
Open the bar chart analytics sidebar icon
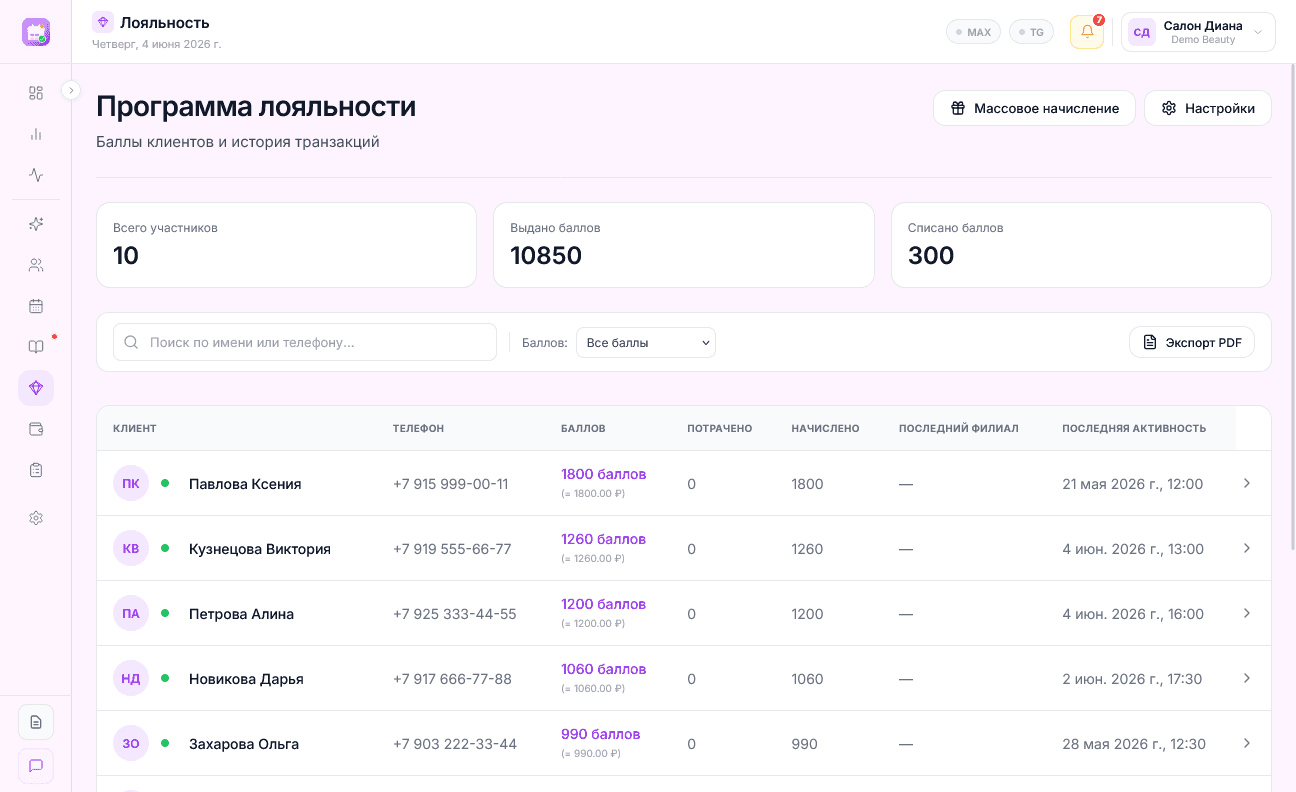[x=36, y=134]
